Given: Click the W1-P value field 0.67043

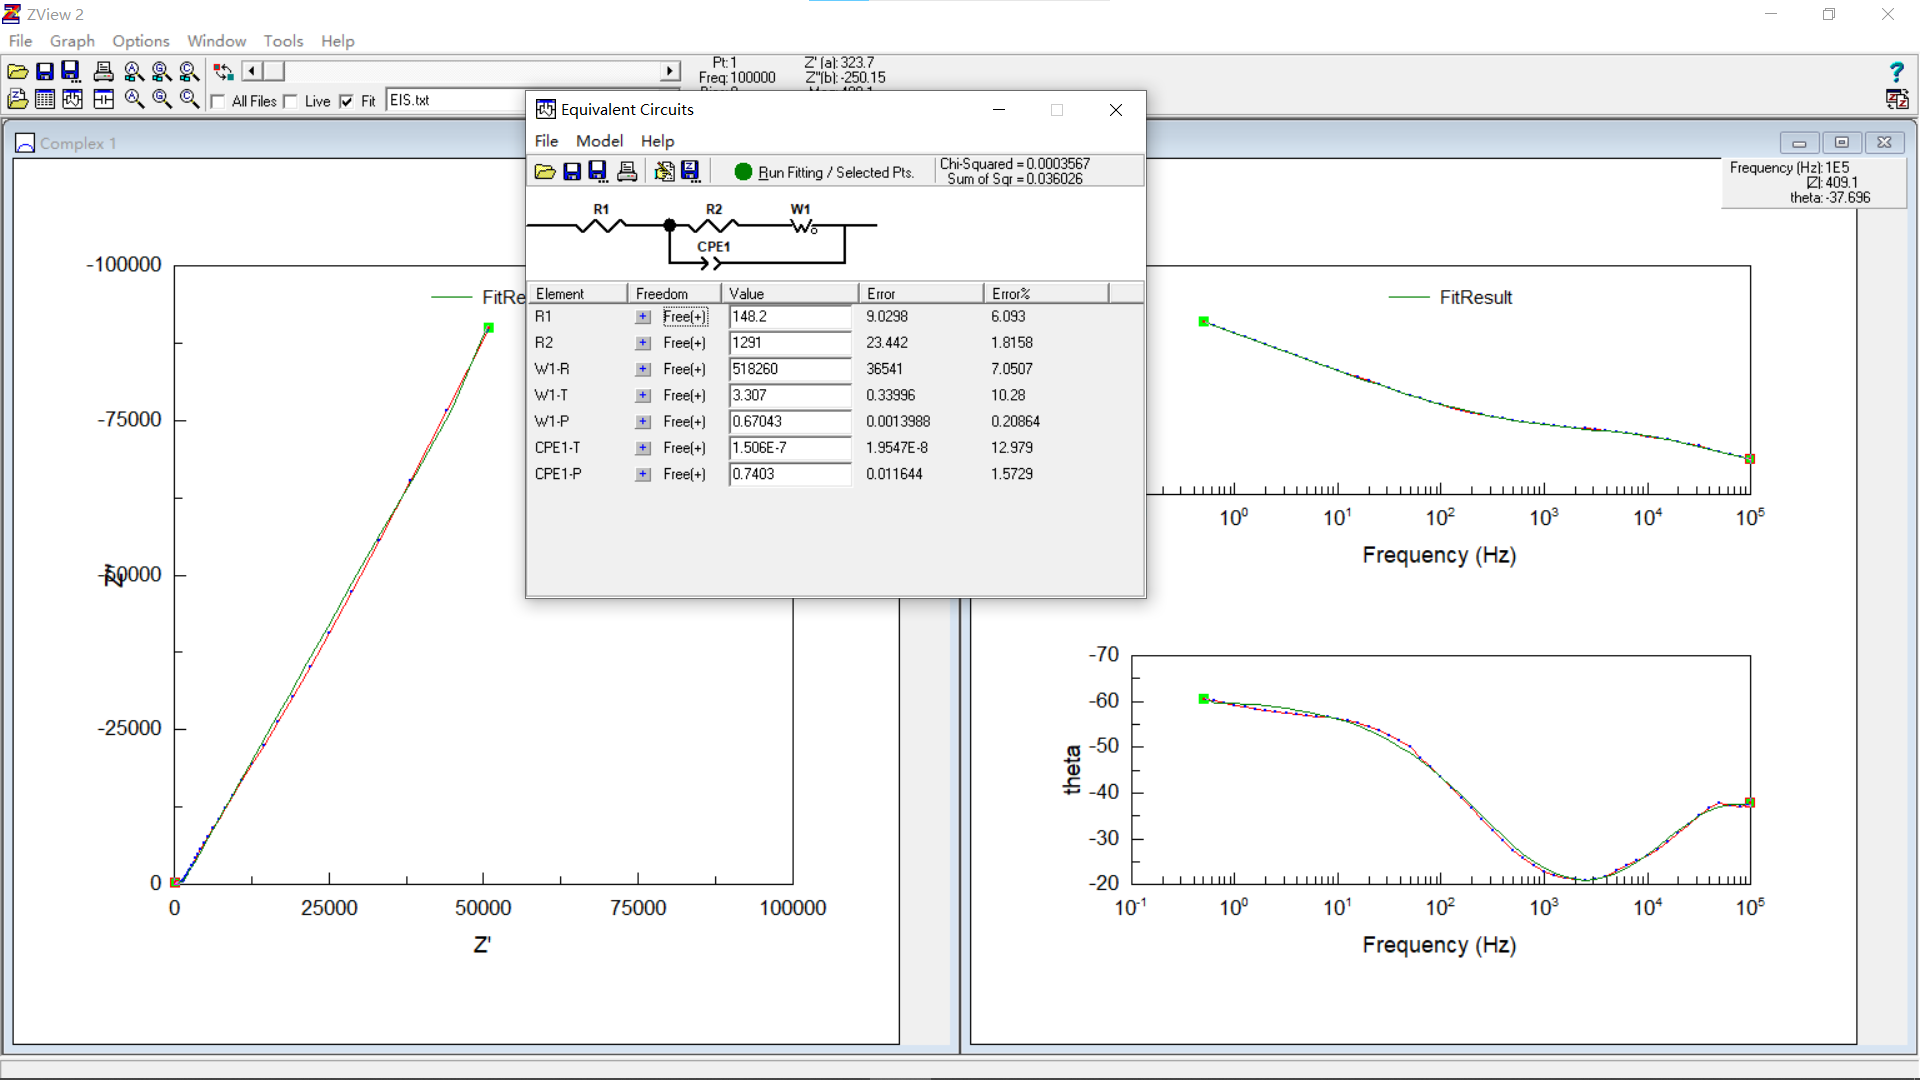Looking at the screenshot, I should click(x=789, y=422).
